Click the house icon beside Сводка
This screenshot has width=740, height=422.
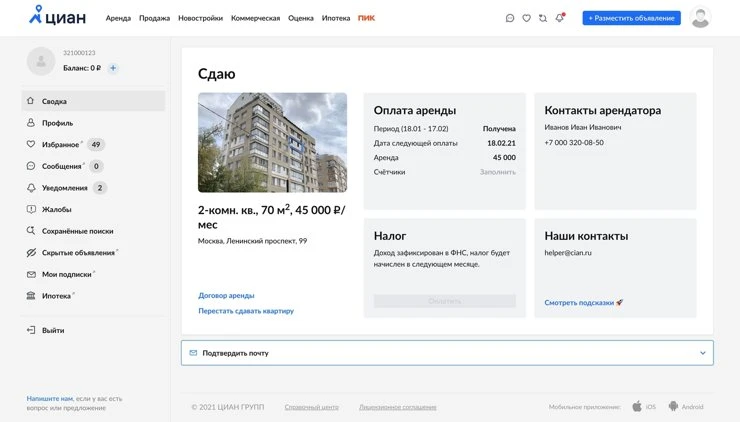point(31,101)
